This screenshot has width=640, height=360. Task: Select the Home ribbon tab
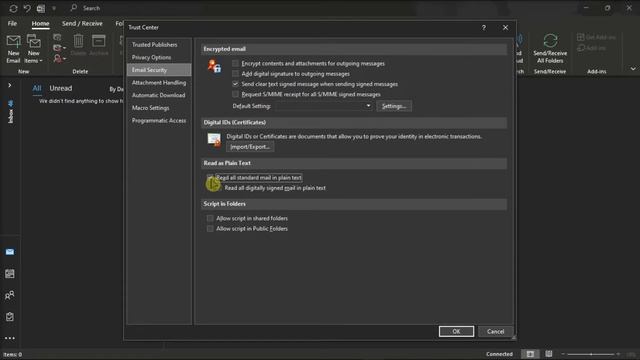(x=40, y=23)
